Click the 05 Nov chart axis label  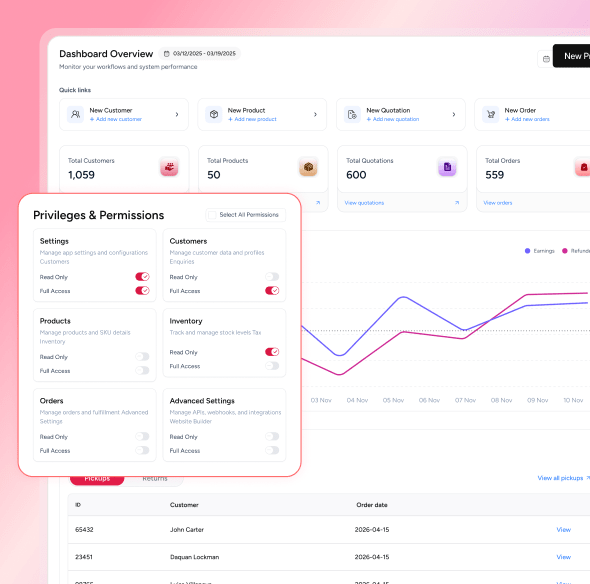[393, 400]
